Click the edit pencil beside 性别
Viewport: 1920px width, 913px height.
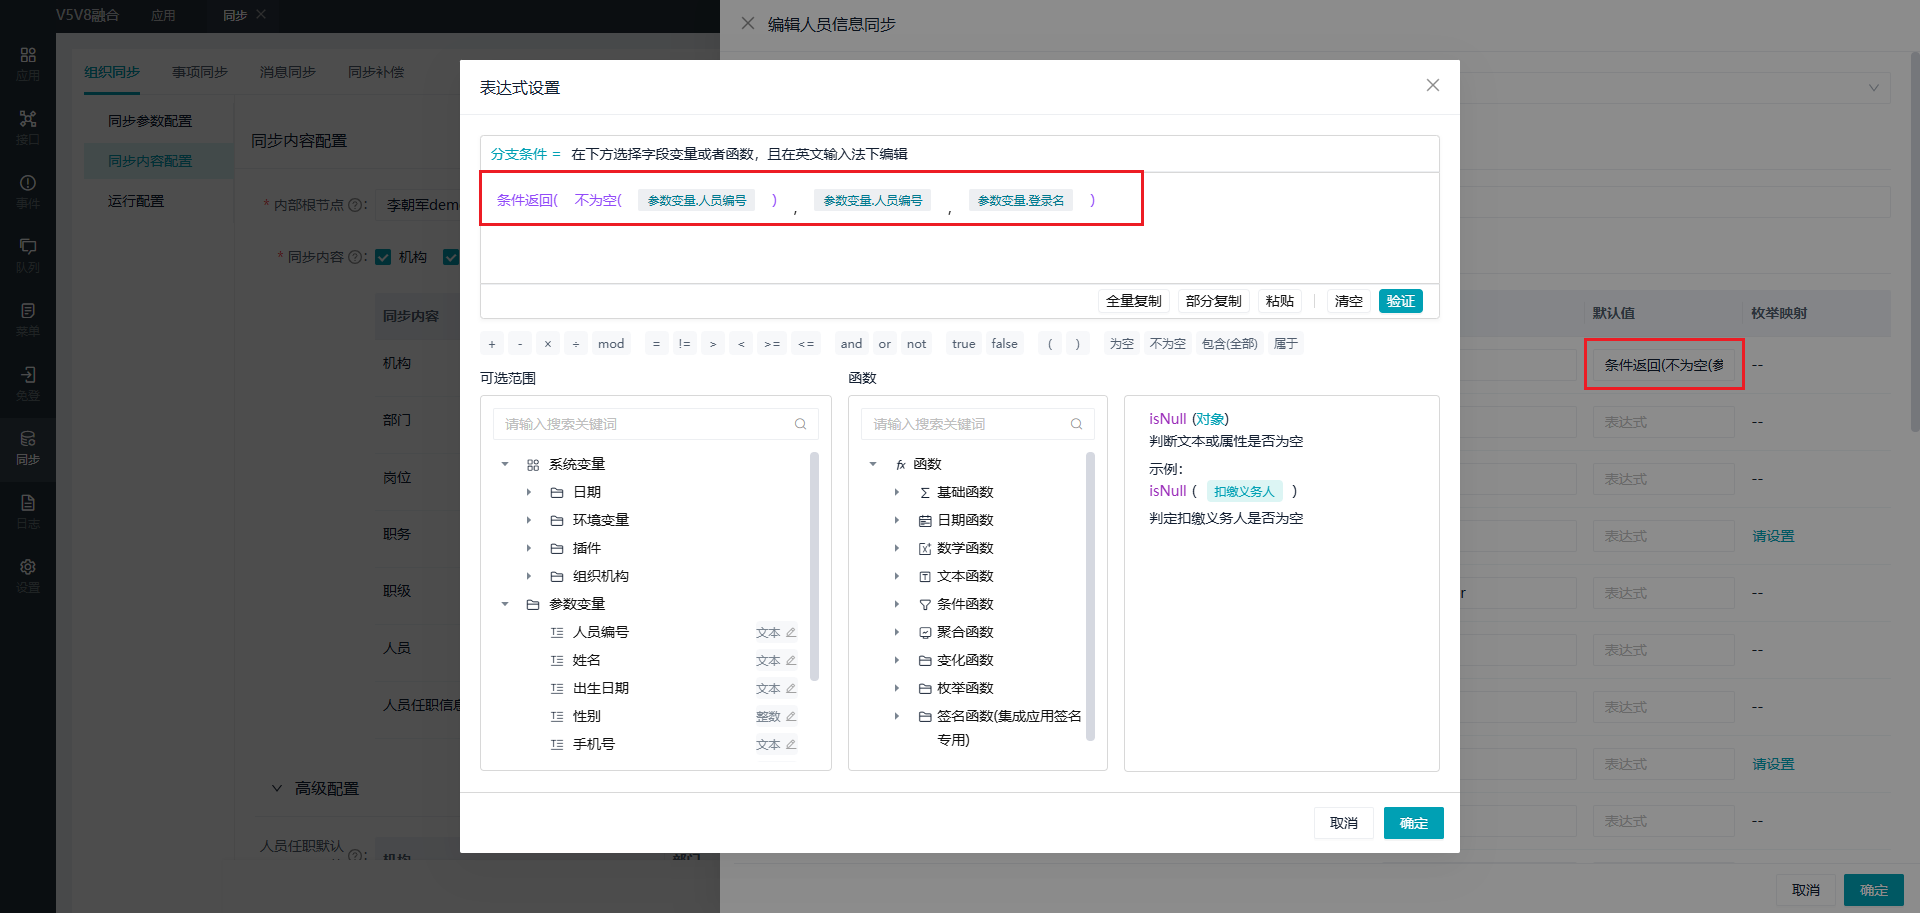[791, 716]
